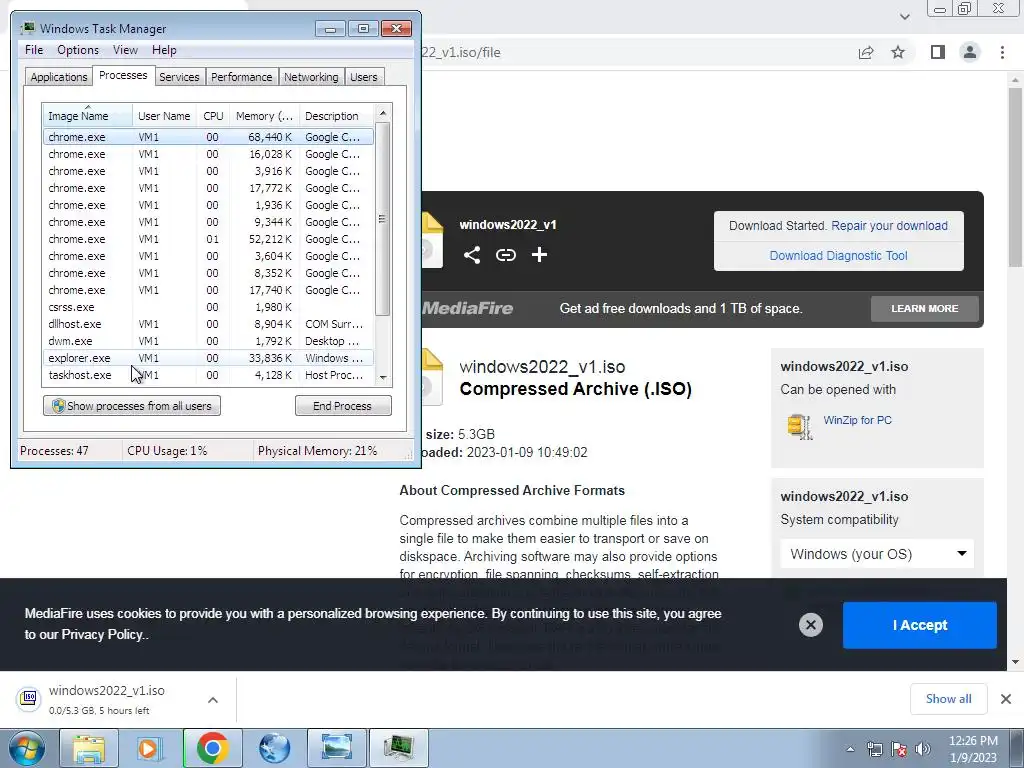Click the browser page vertical scrollbar

pos(1014,176)
